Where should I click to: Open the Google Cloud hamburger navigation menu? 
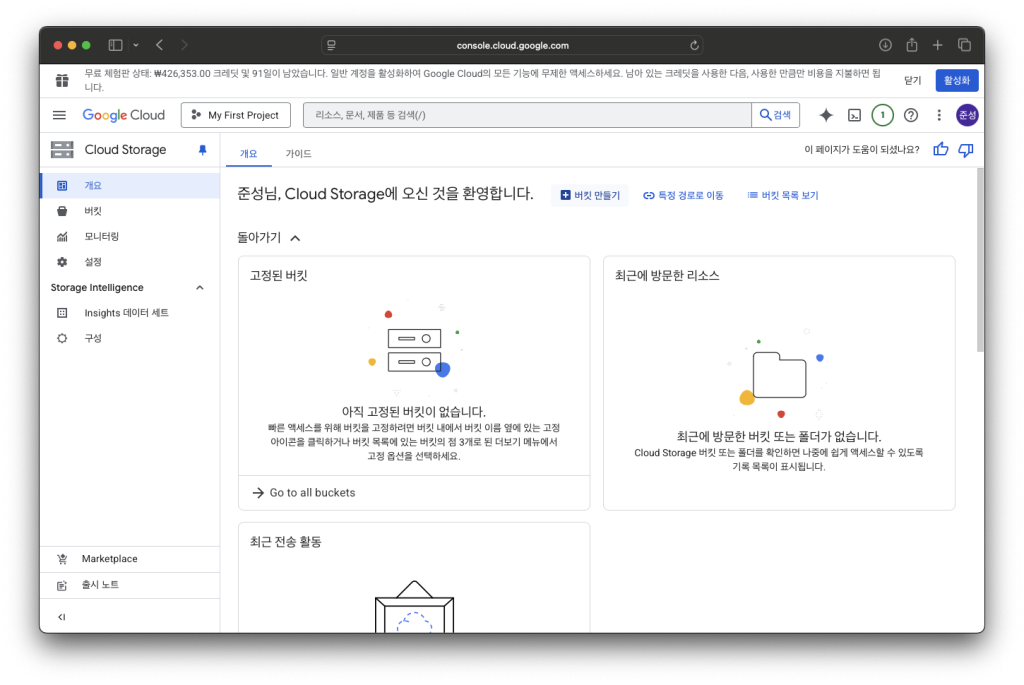(x=59, y=115)
